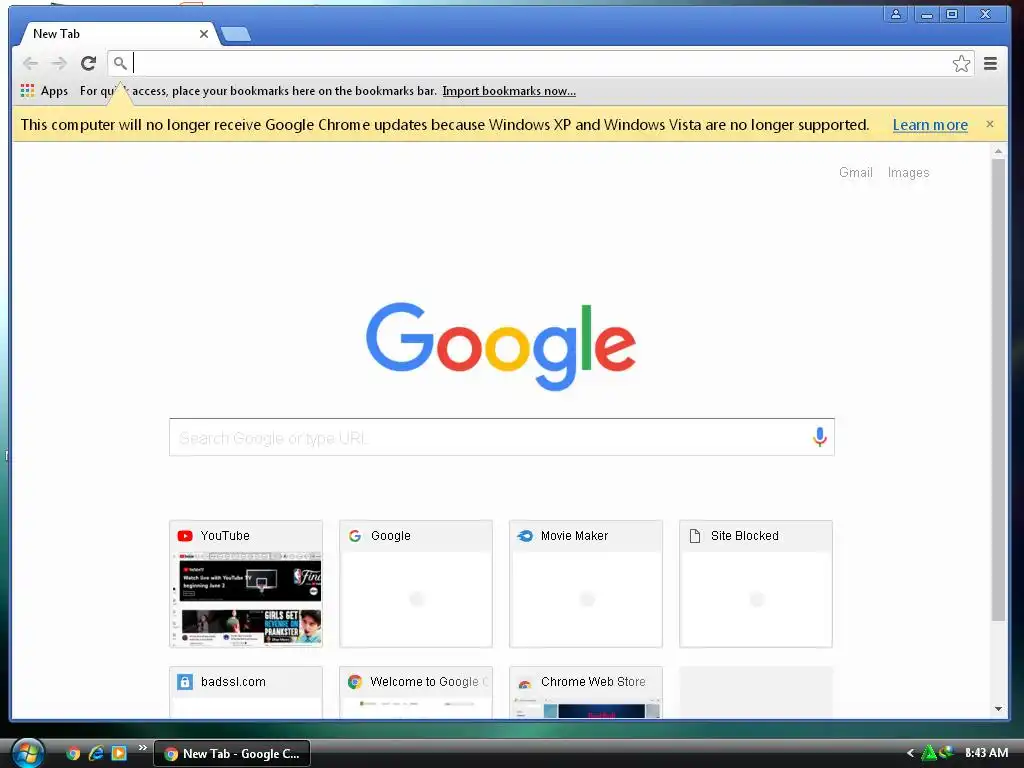The height and width of the screenshot is (768, 1024).
Task: Click the Google tile G favicon
Action: [355, 536]
